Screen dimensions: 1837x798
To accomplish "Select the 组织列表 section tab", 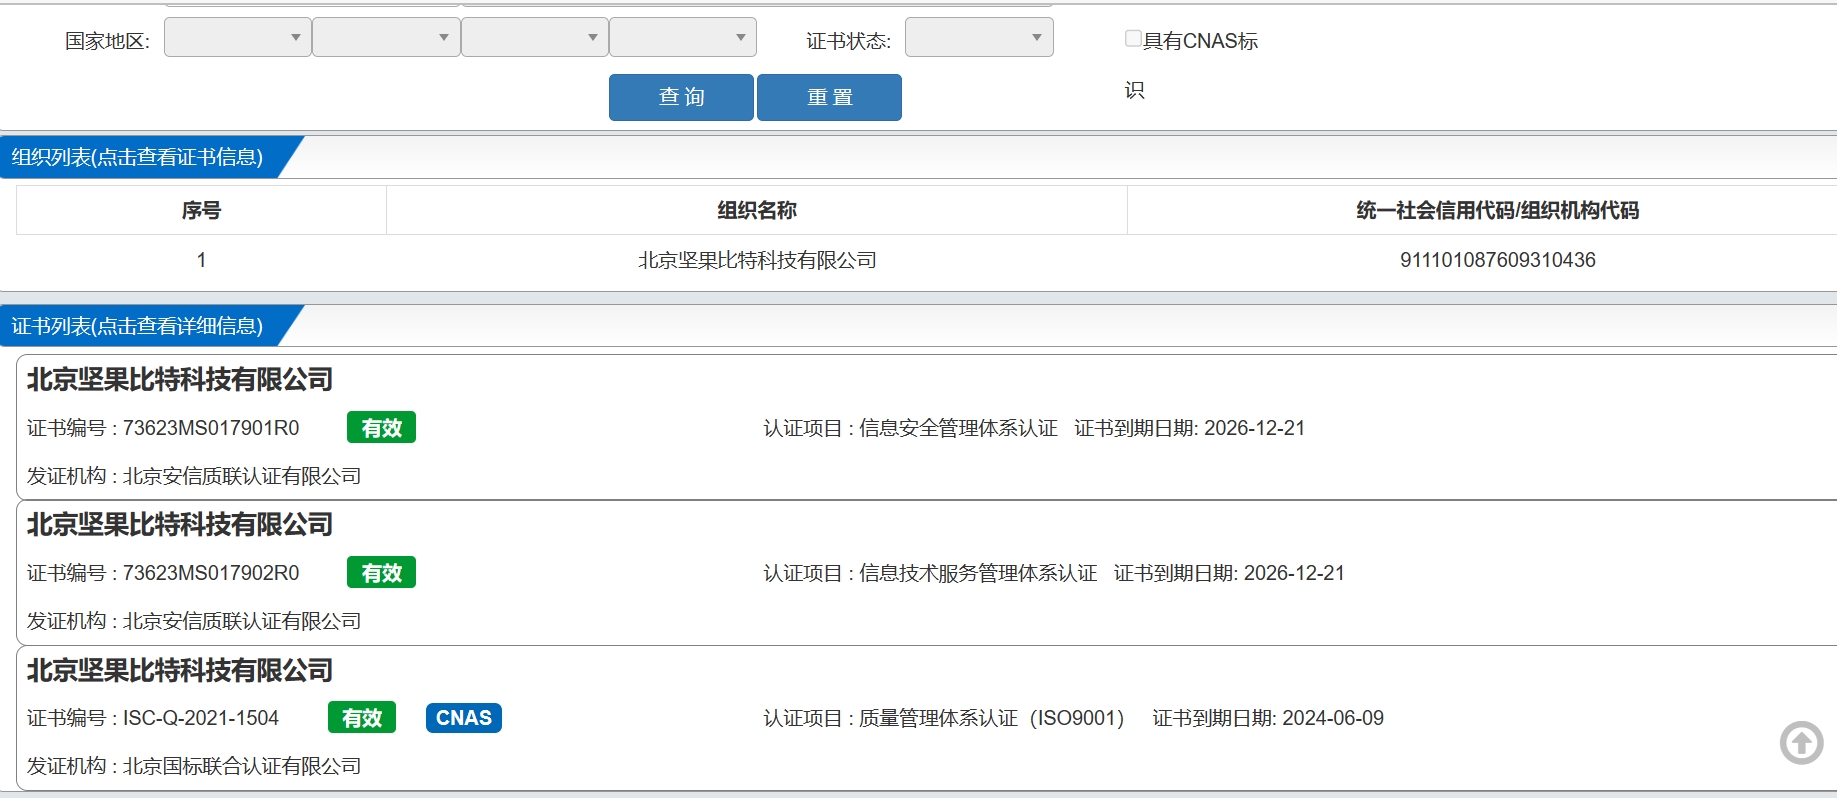I will tap(138, 157).
